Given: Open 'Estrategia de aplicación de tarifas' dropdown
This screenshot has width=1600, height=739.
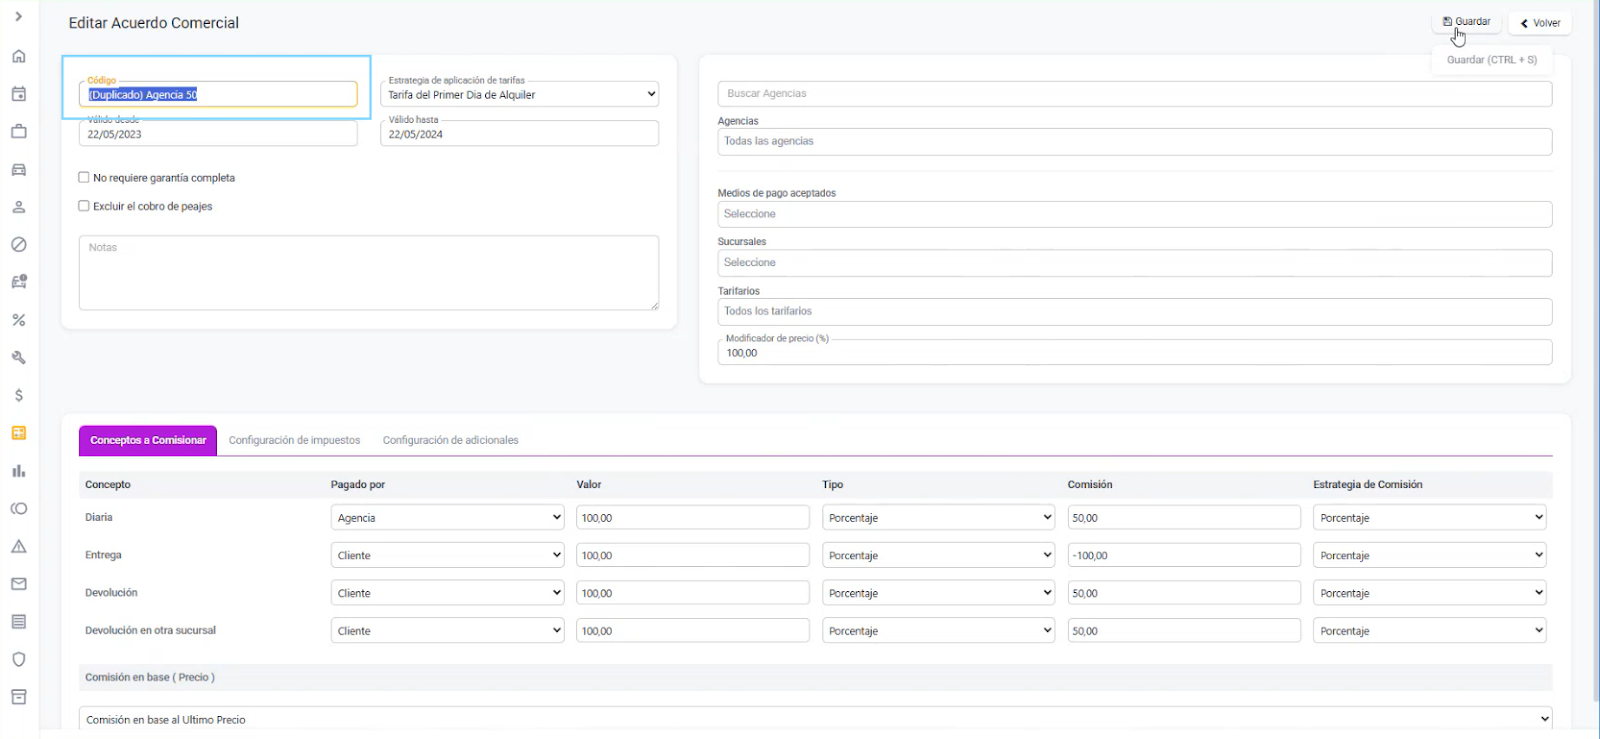Looking at the screenshot, I should click(520, 95).
